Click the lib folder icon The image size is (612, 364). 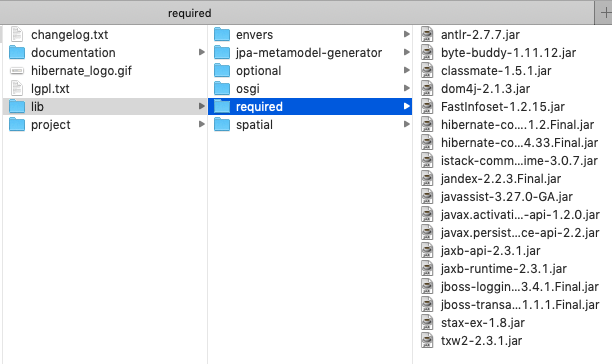(17, 106)
